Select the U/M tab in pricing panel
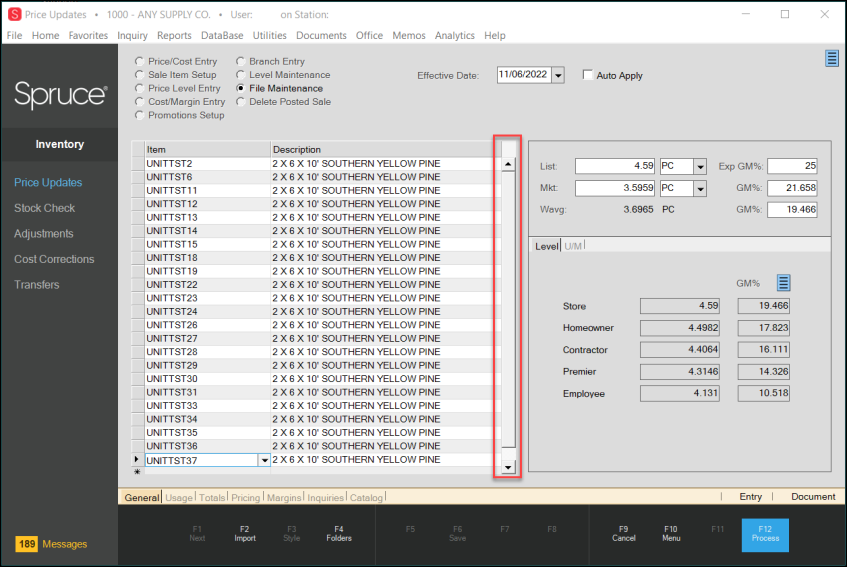 pos(573,246)
